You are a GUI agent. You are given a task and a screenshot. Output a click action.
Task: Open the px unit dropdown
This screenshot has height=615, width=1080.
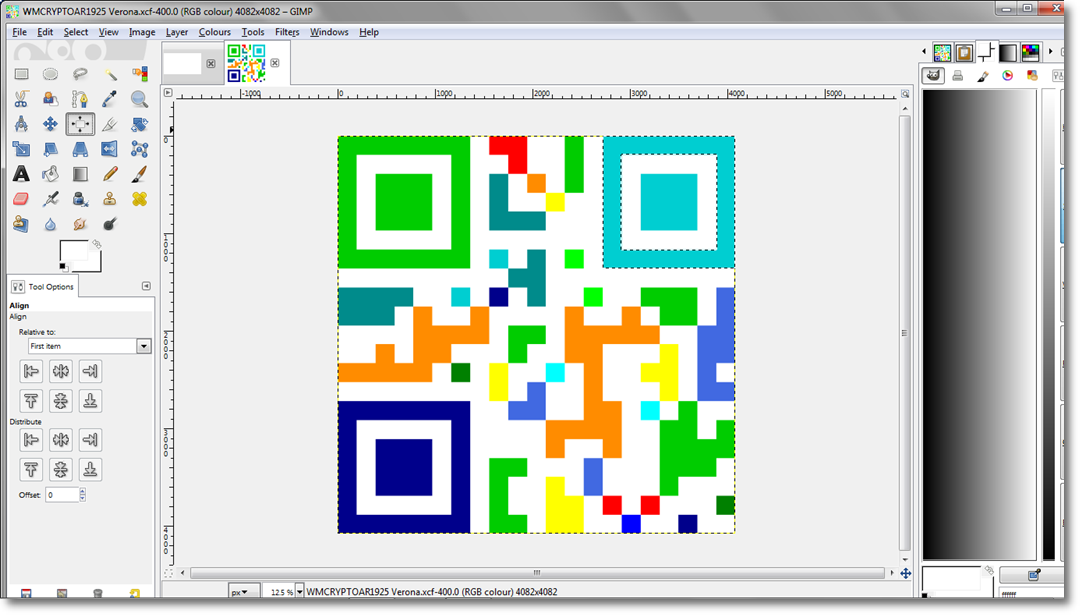tap(244, 592)
